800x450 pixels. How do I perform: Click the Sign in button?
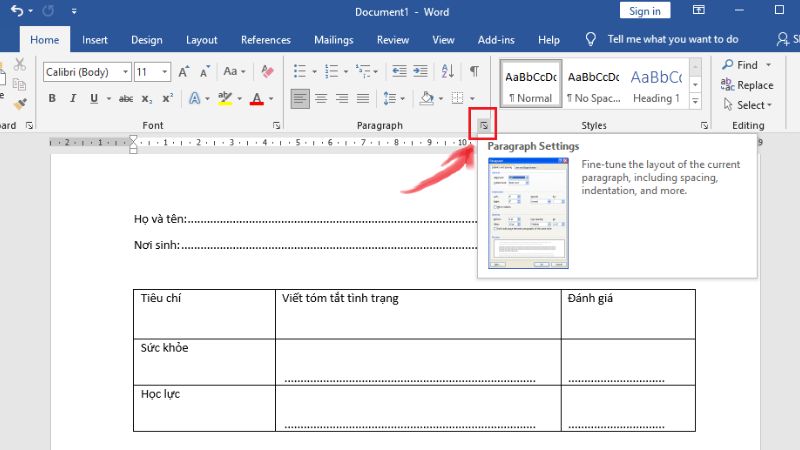(x=645, y=11)
